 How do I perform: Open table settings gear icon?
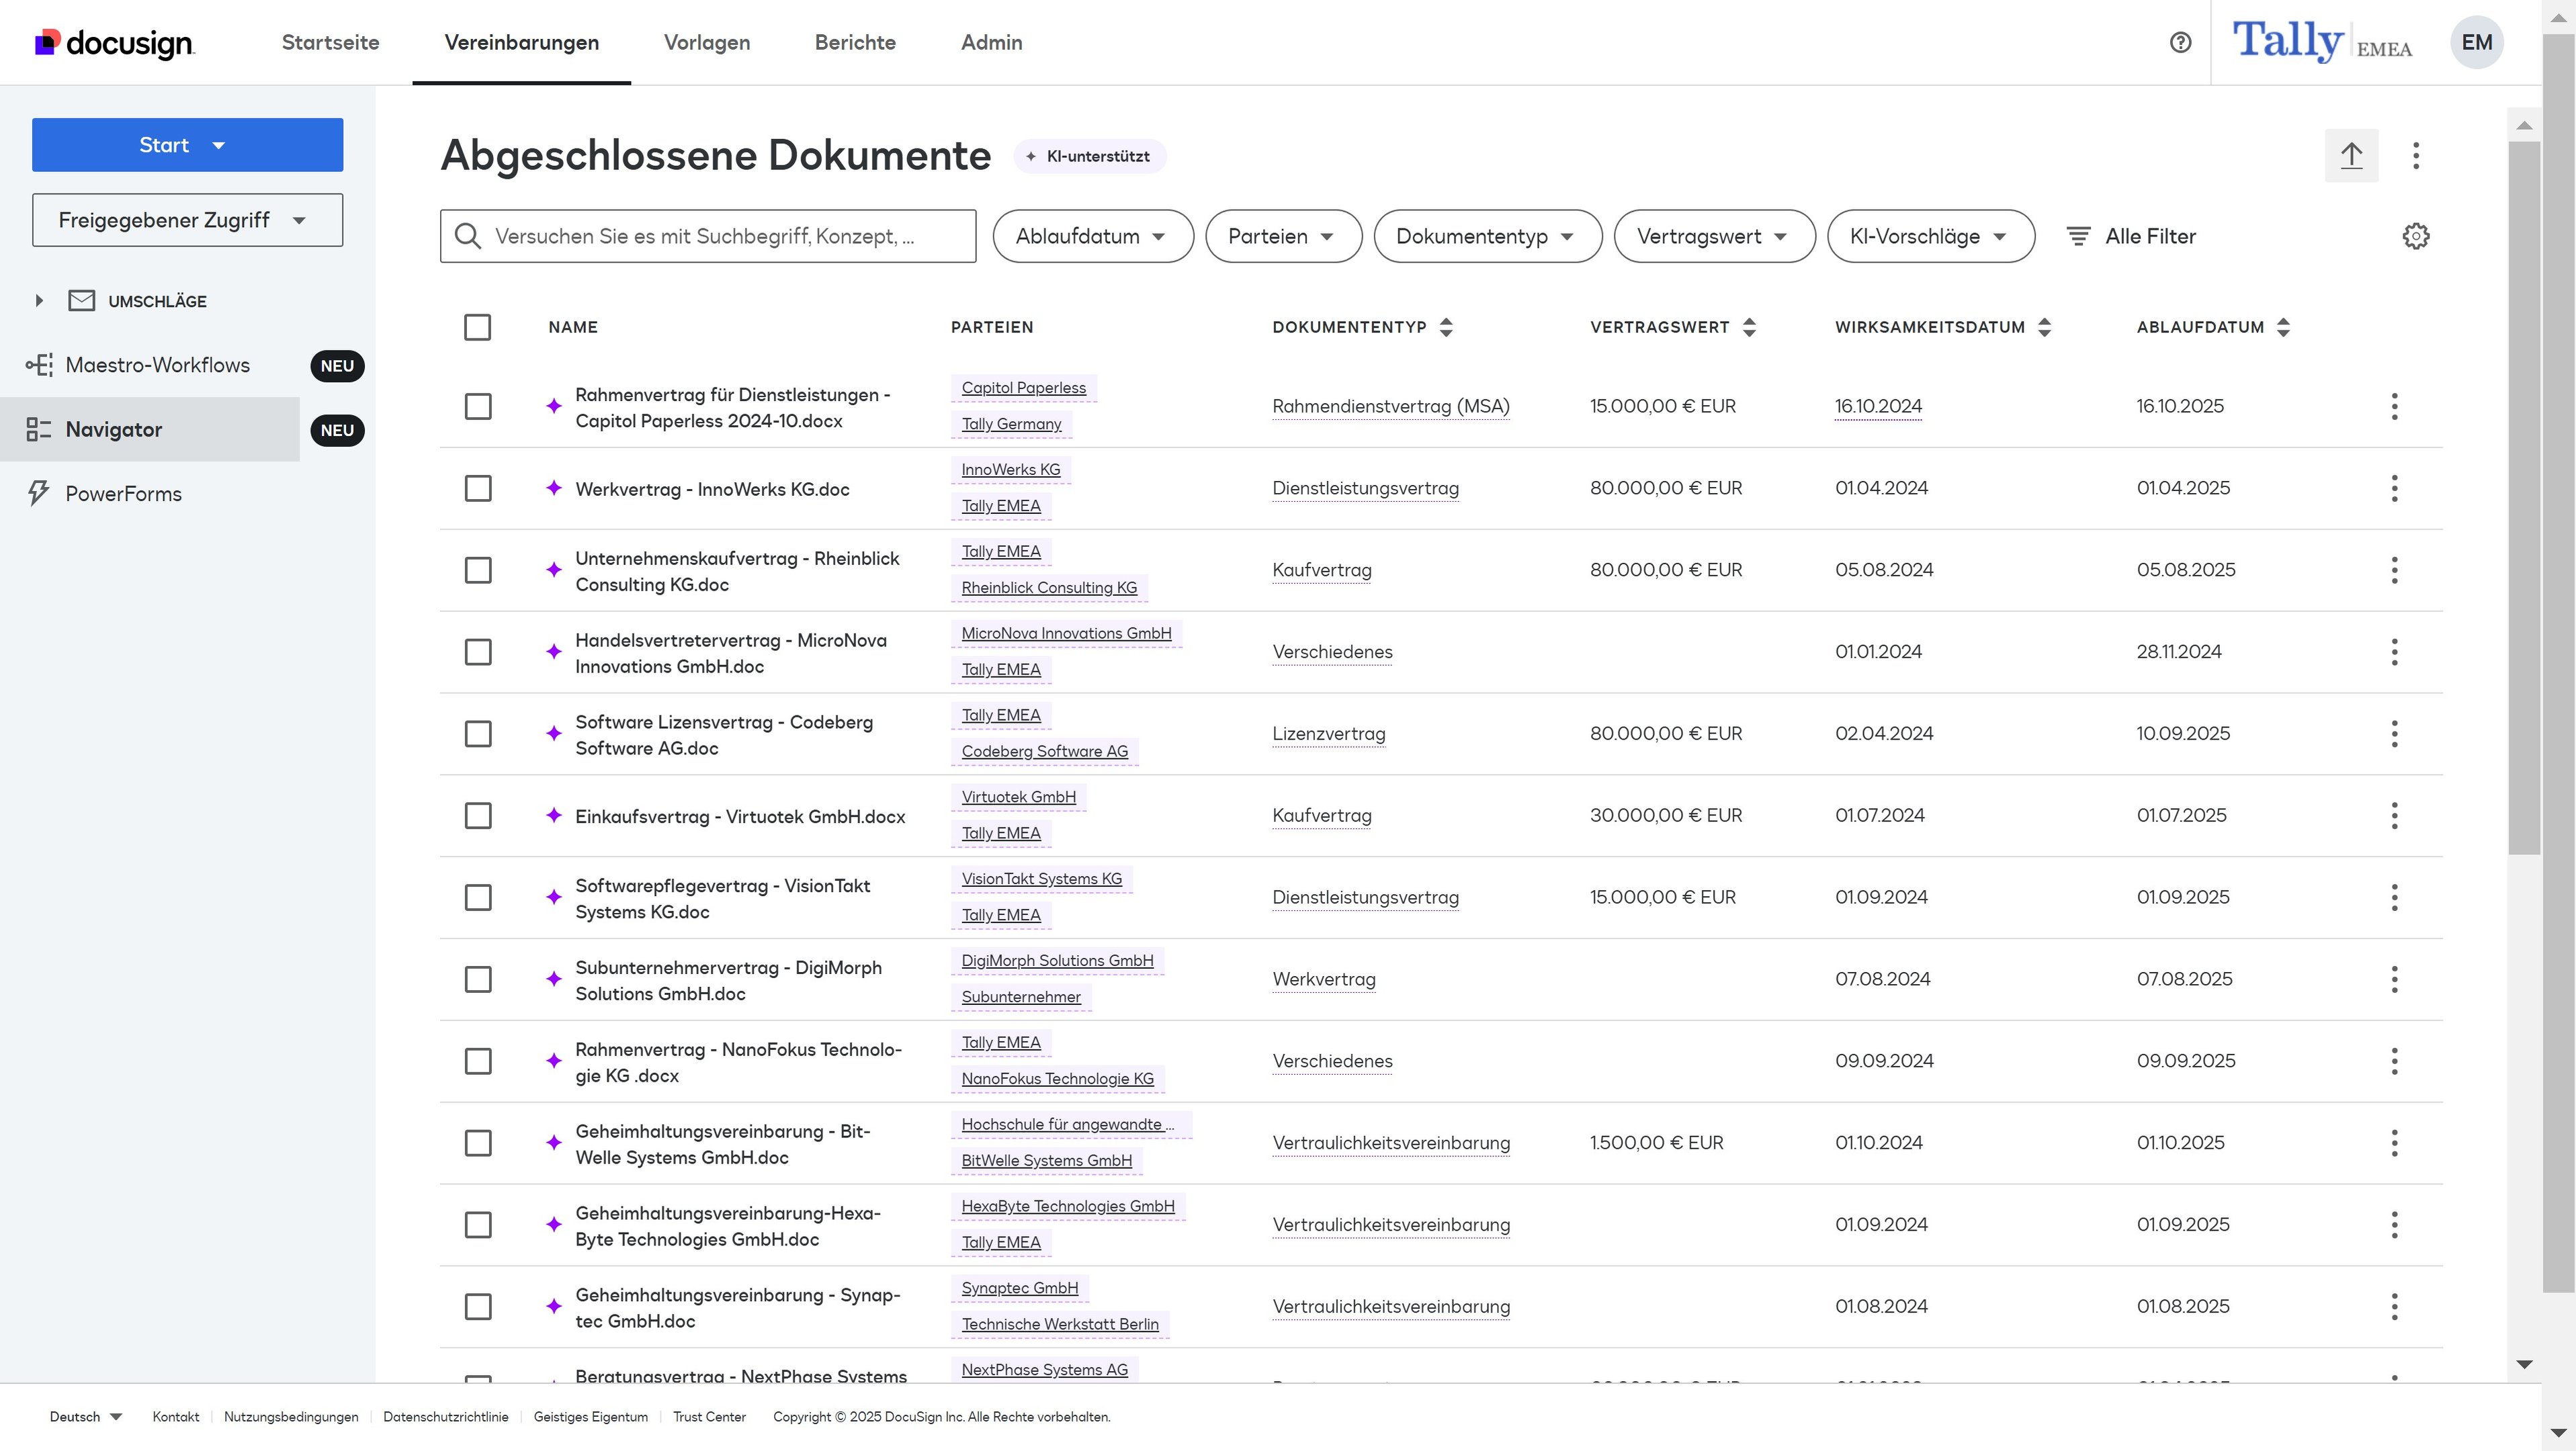2415,236
